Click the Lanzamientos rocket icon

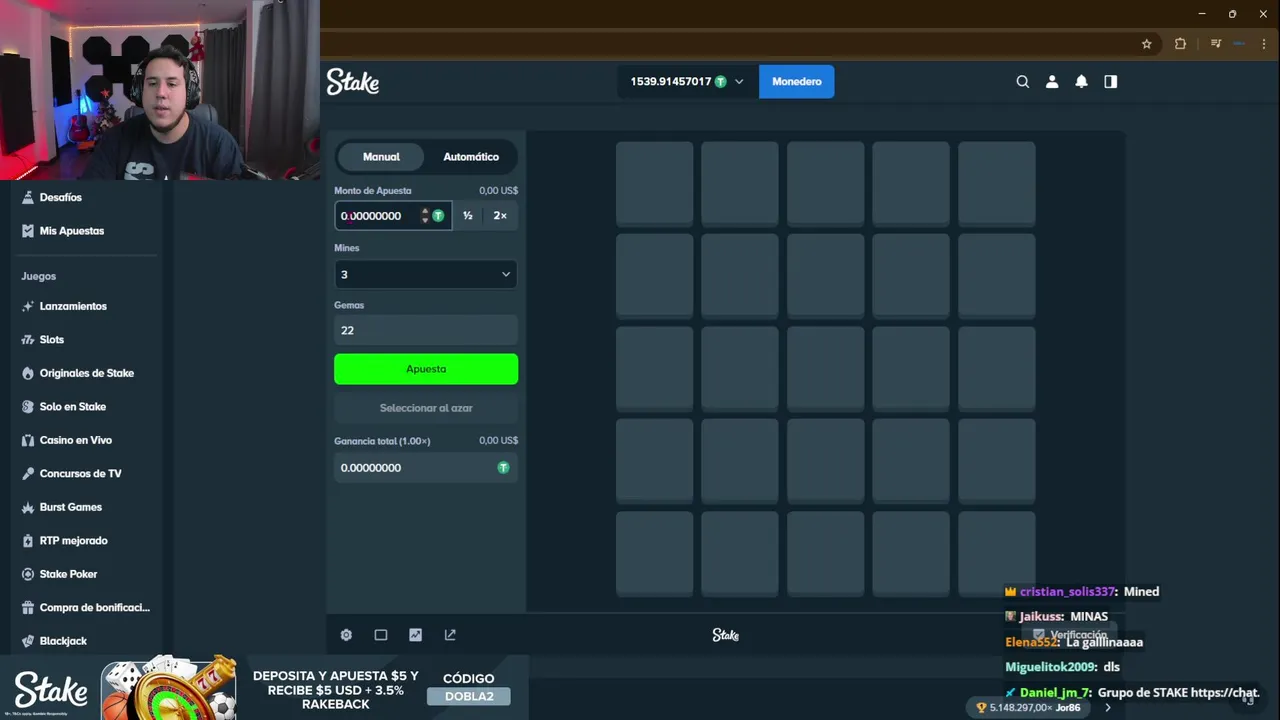click(28, 307)
